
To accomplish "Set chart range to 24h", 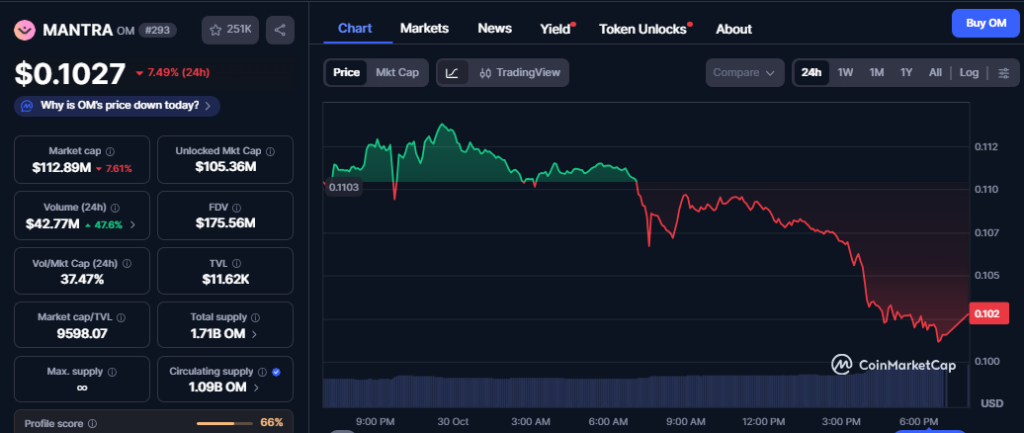I will click(811, 72).
